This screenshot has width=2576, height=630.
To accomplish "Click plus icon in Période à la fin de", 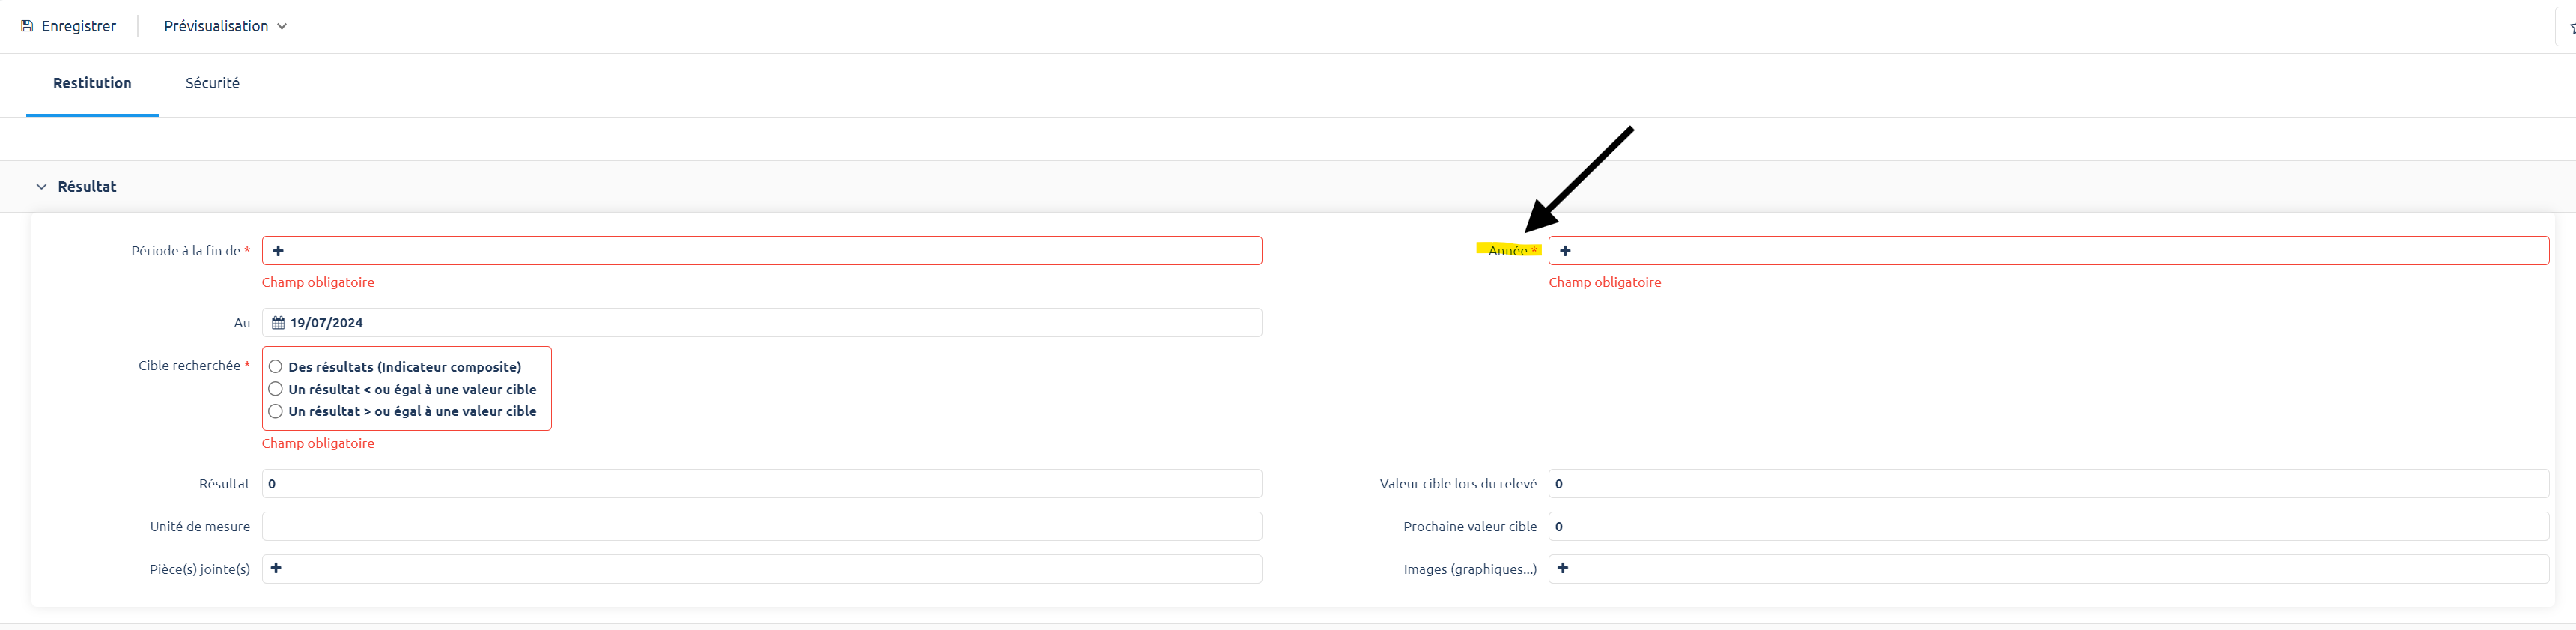I will tap(278, 251).
